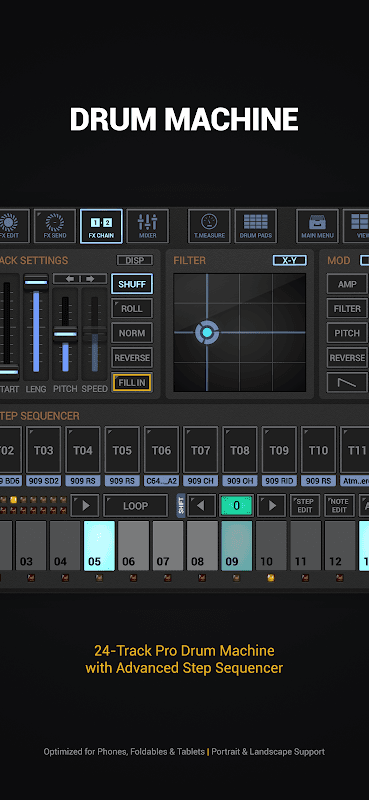Click the SPEED slider track

(94, 334)
